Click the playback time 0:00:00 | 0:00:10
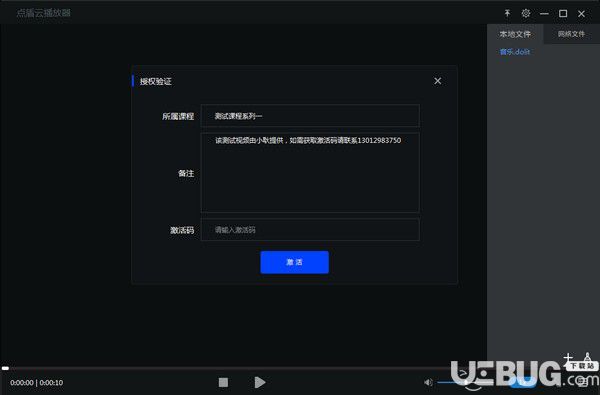 coord(37,382)
